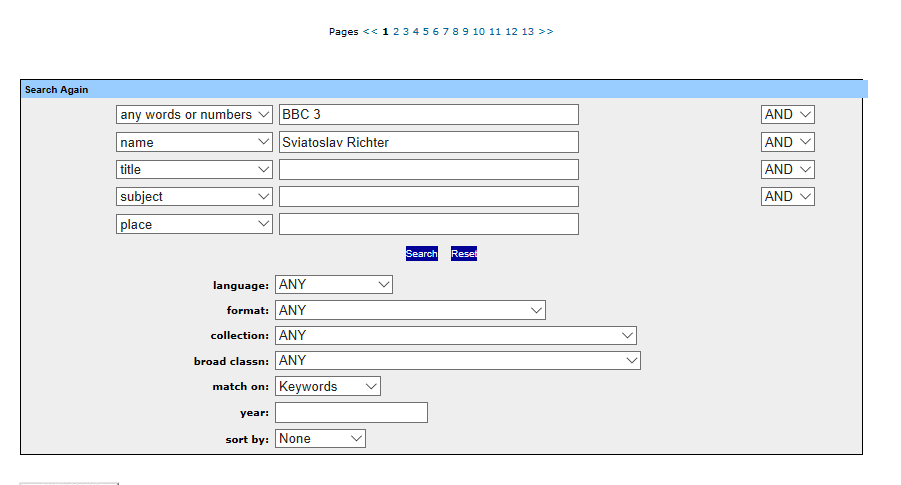Open the 'match on' Keywords dropdown

point(328,386)
